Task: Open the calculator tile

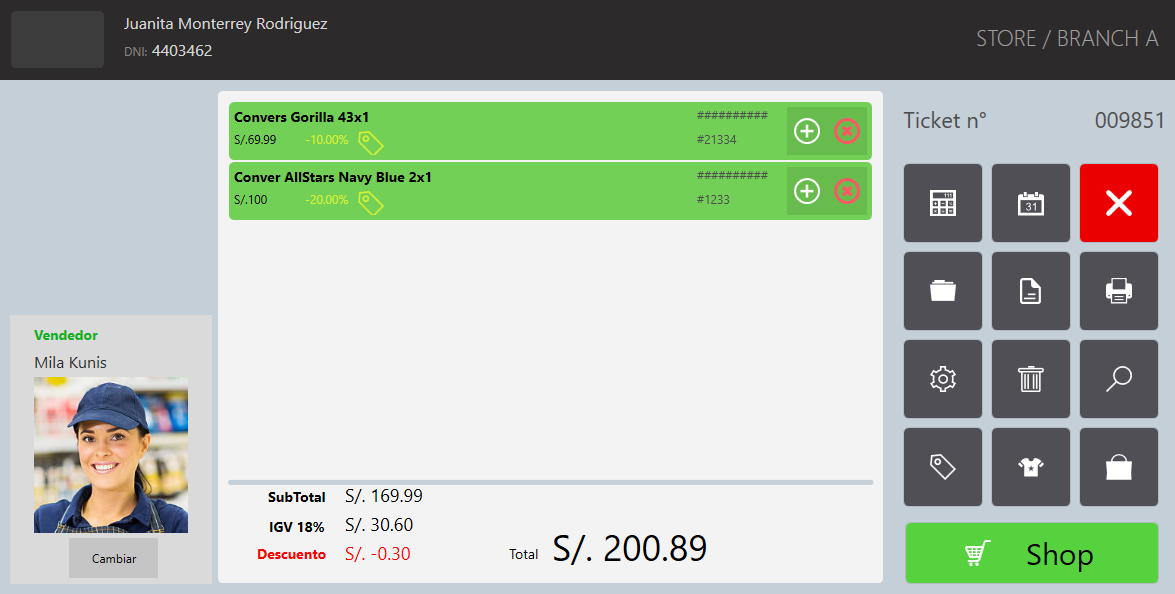Action: point(943,203)
